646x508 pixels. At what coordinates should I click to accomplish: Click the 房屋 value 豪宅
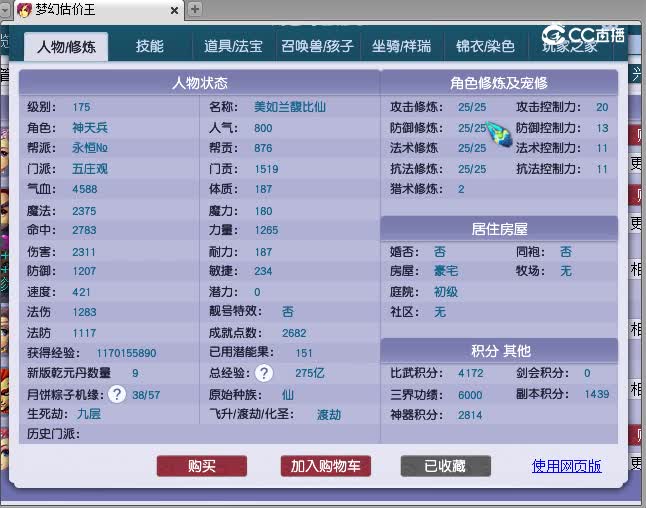click(x=446, y=271)
